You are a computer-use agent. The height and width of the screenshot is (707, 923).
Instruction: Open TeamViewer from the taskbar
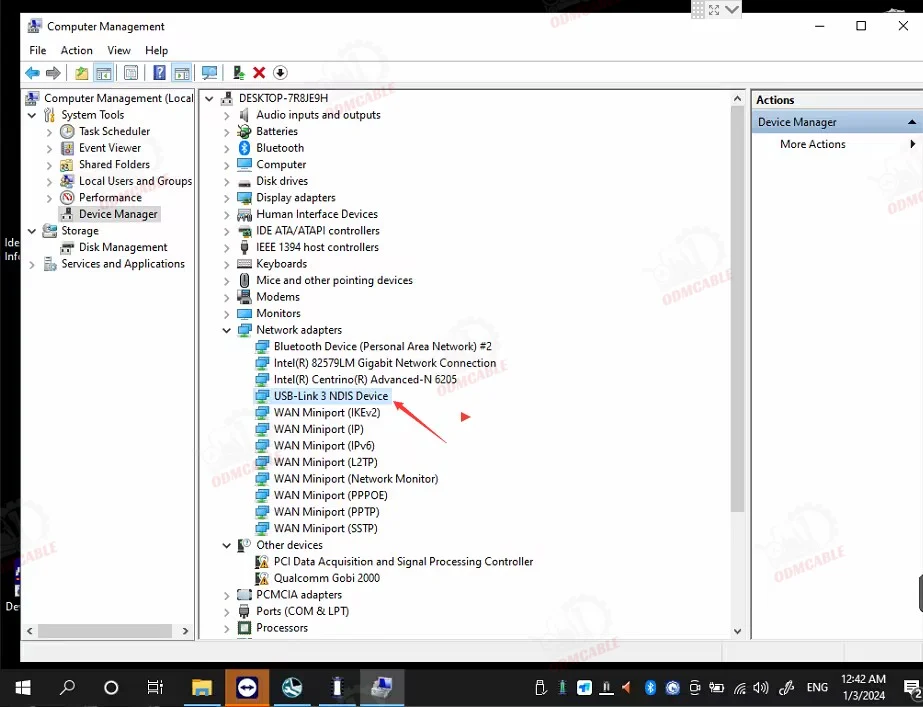click(x=246, y=688)
